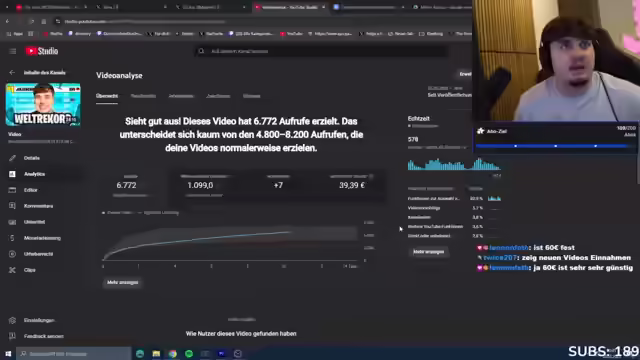Click the browser reload icon
The height and width of the screenshot is (360, 640).
pos(31,21)
